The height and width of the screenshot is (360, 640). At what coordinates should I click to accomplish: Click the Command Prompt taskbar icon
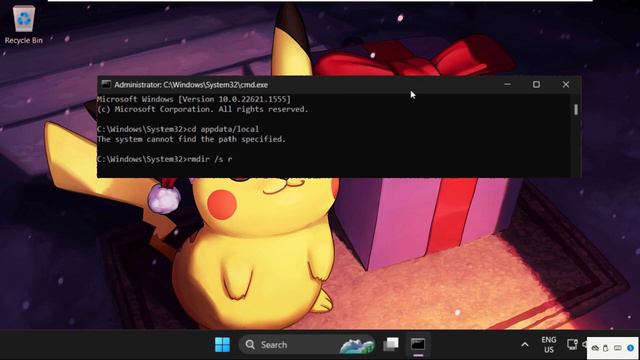(418, 344)
